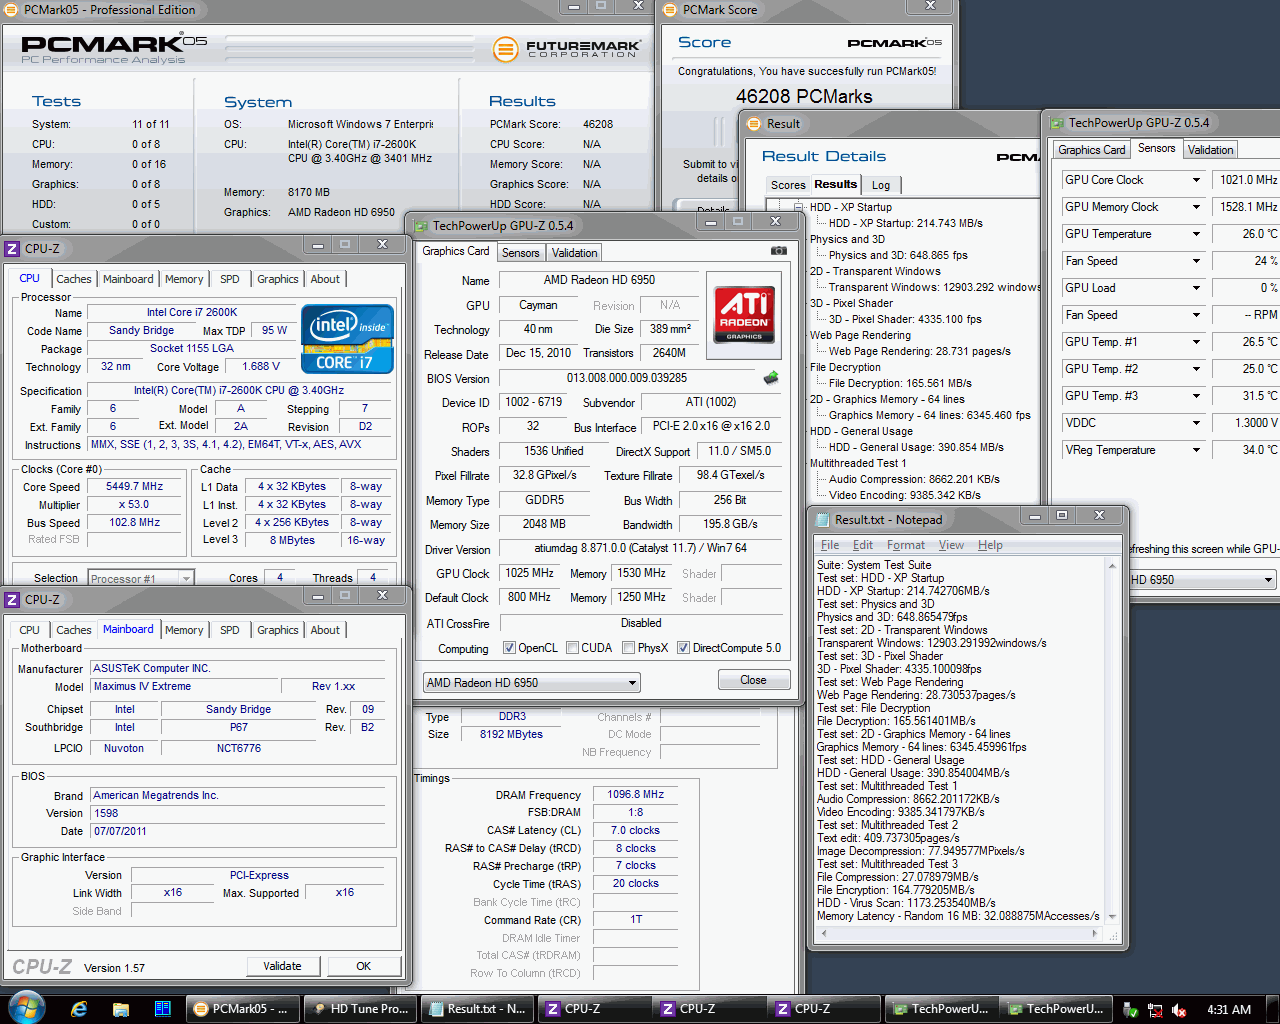Click PCMark05 Professional Edition title icon

pos(11,9)
